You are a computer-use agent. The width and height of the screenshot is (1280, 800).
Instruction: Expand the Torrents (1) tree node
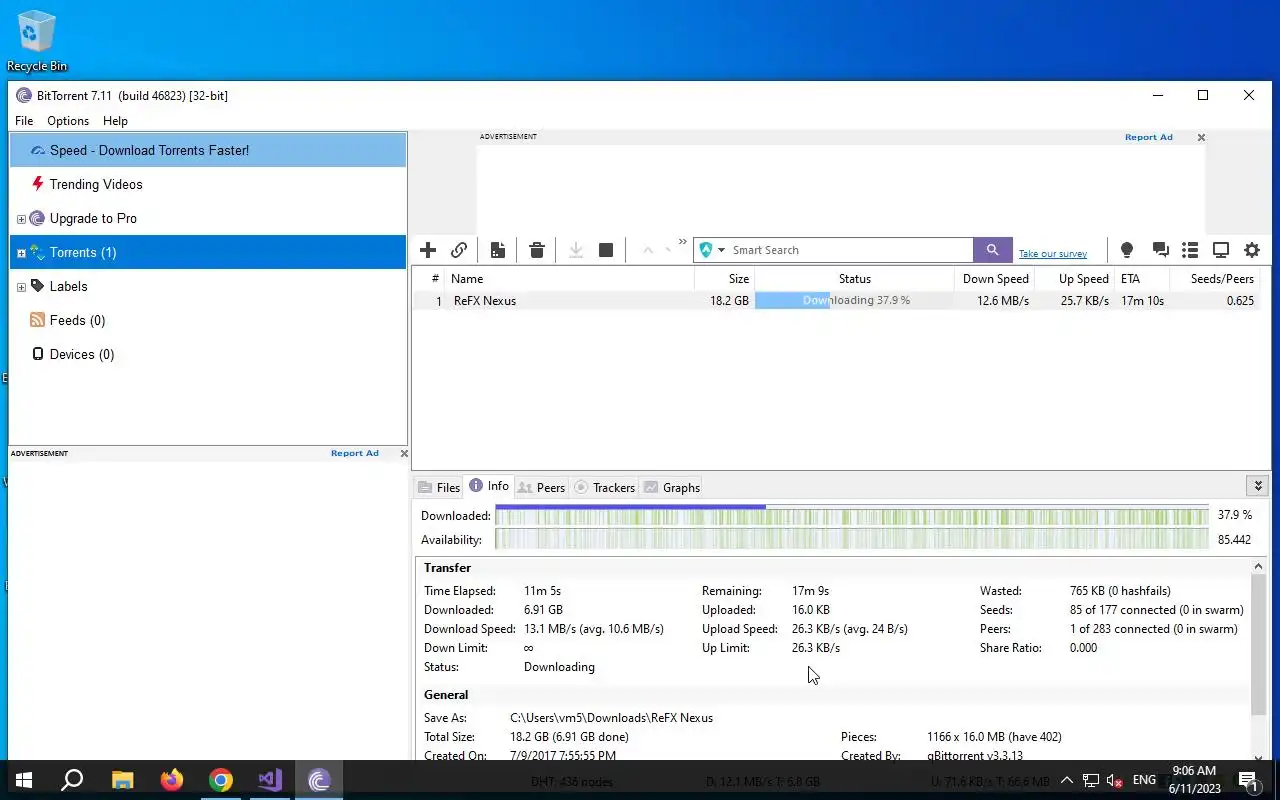pyautogui.click(x=21, y=253)
